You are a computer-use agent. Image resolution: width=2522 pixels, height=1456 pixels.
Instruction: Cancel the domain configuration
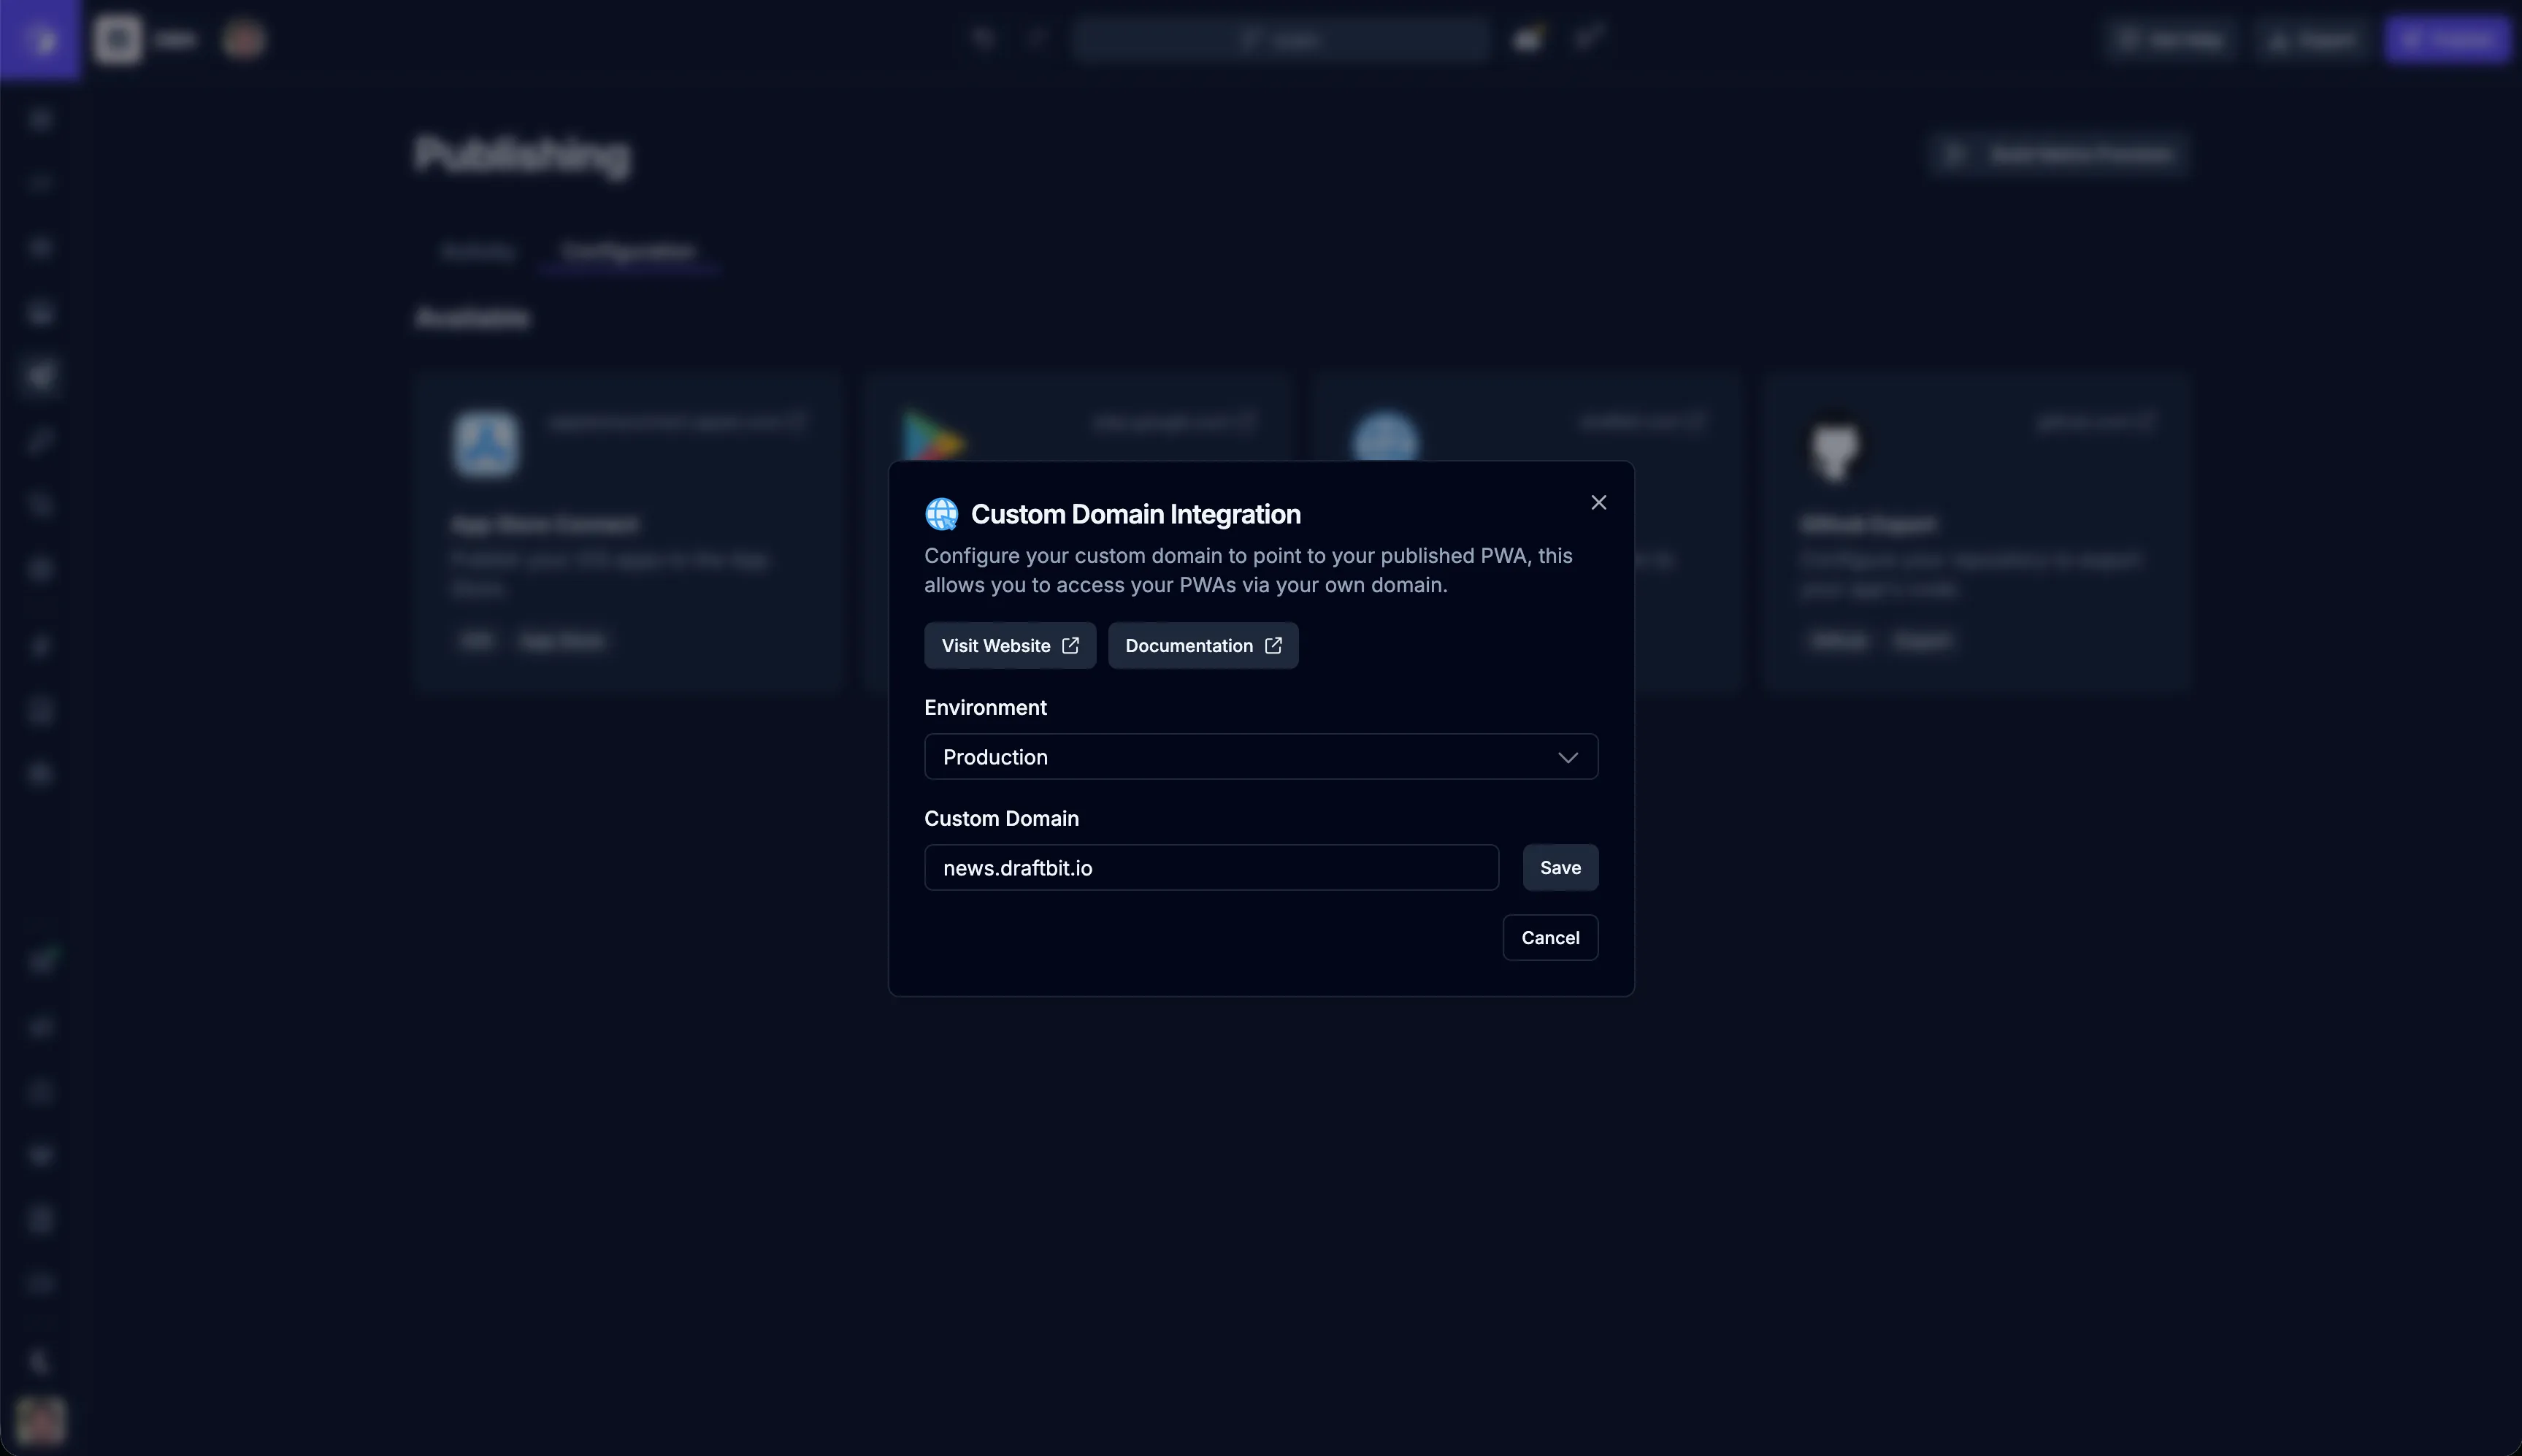point(1549,938)
